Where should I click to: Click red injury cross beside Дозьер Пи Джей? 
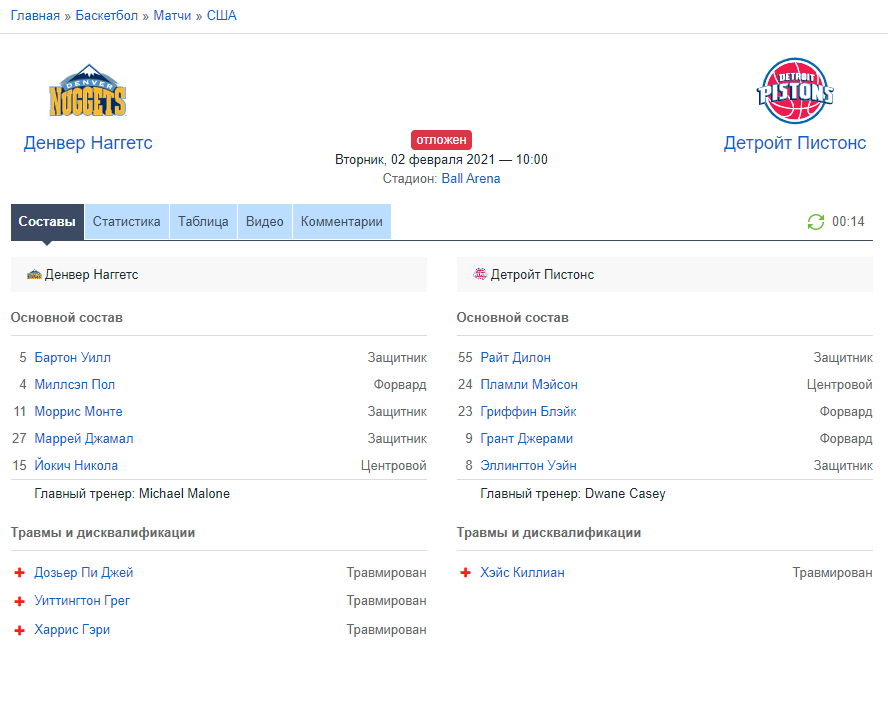click(19, 573)
